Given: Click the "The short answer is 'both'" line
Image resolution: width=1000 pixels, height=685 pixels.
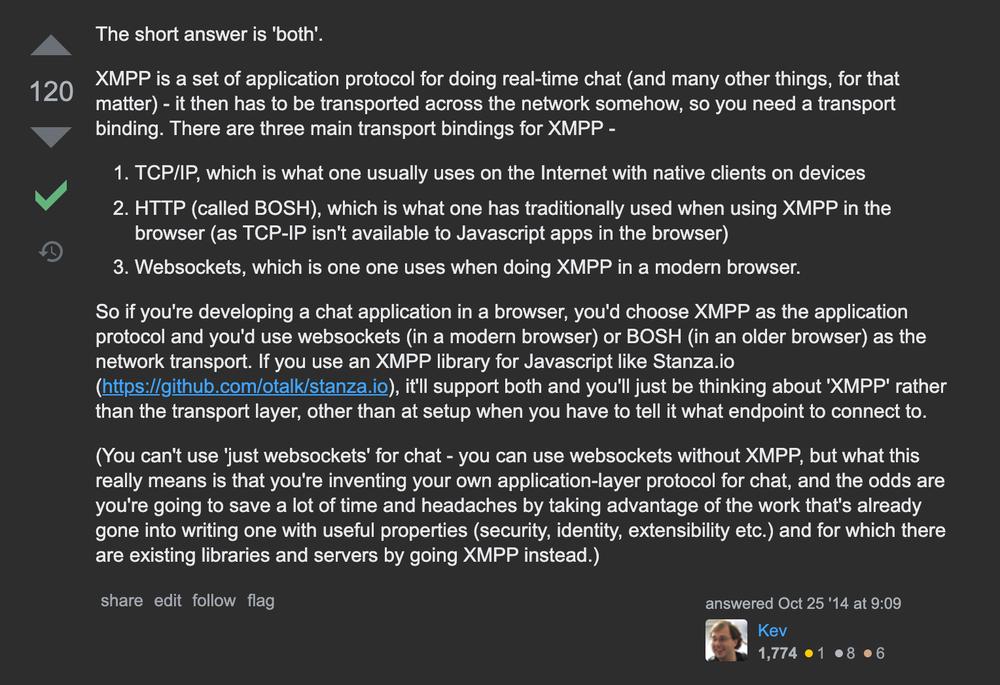Looking at the screenshot, I should (x=209, y=34).
